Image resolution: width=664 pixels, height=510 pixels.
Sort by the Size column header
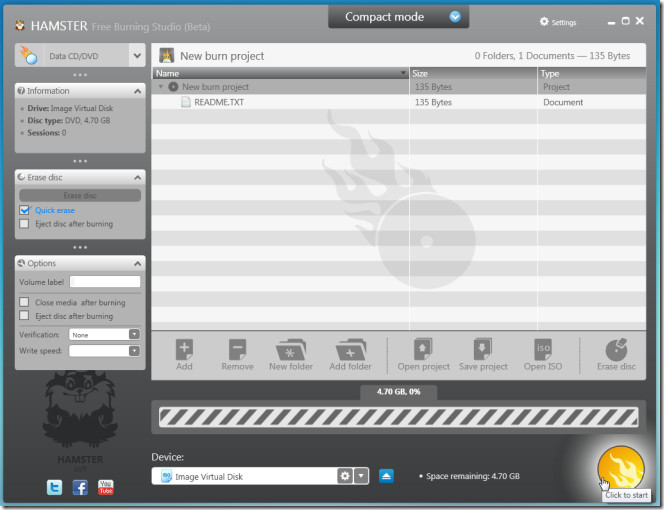tap(473, 73)
